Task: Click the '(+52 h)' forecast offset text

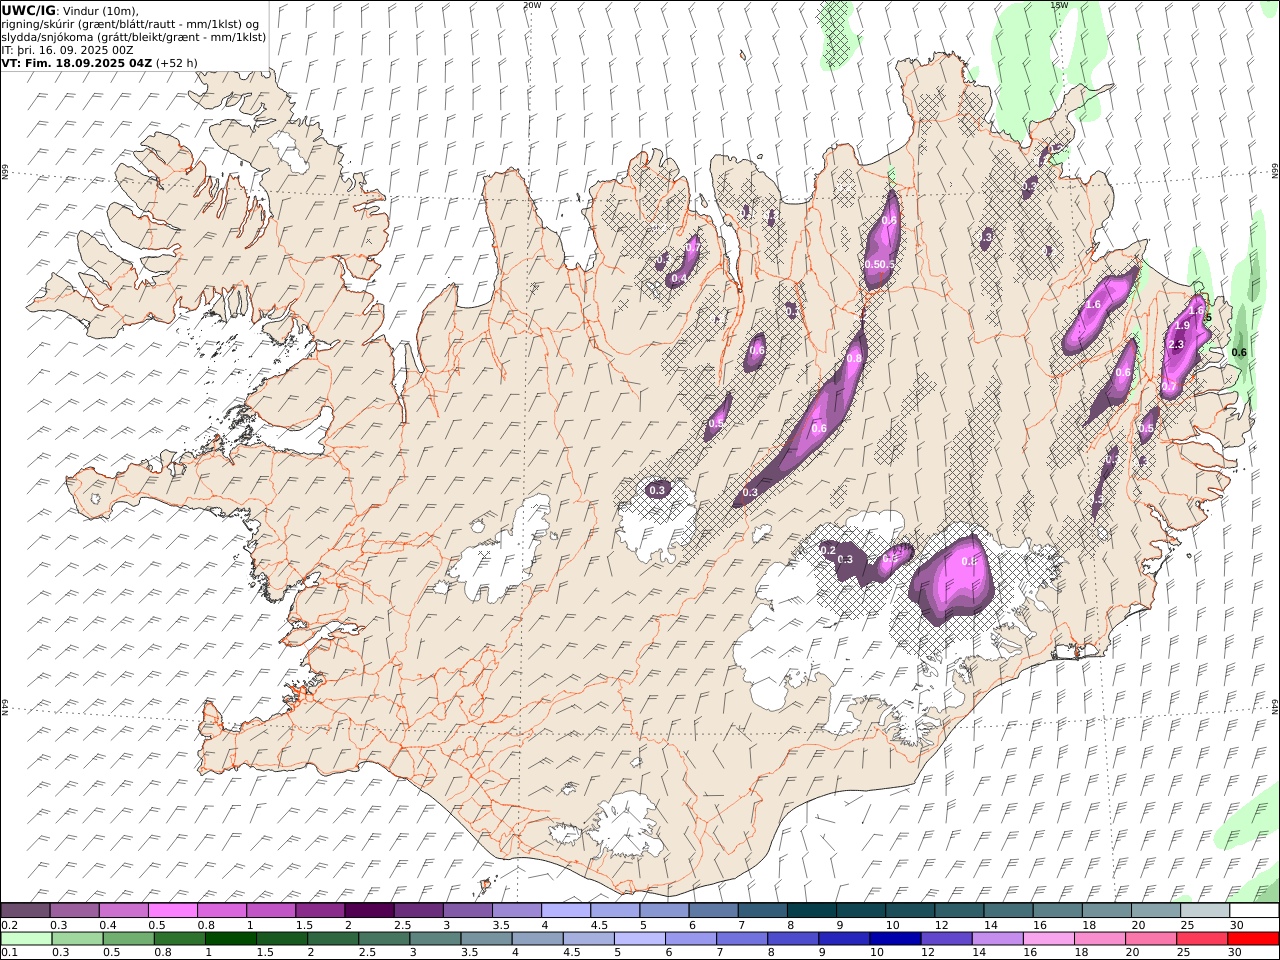Action: pyautogui.click(x=177, y=63)
